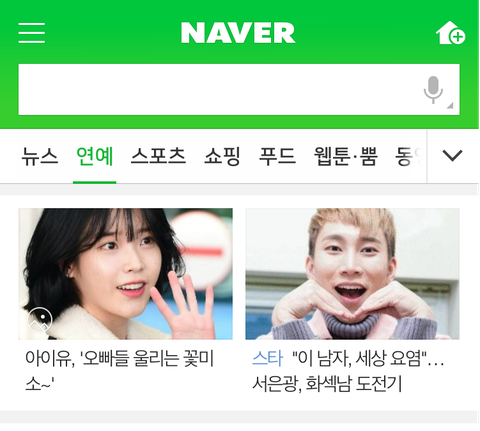Click the NAVER logo
The height and width of the screenshot is (431, 480).
238,33
